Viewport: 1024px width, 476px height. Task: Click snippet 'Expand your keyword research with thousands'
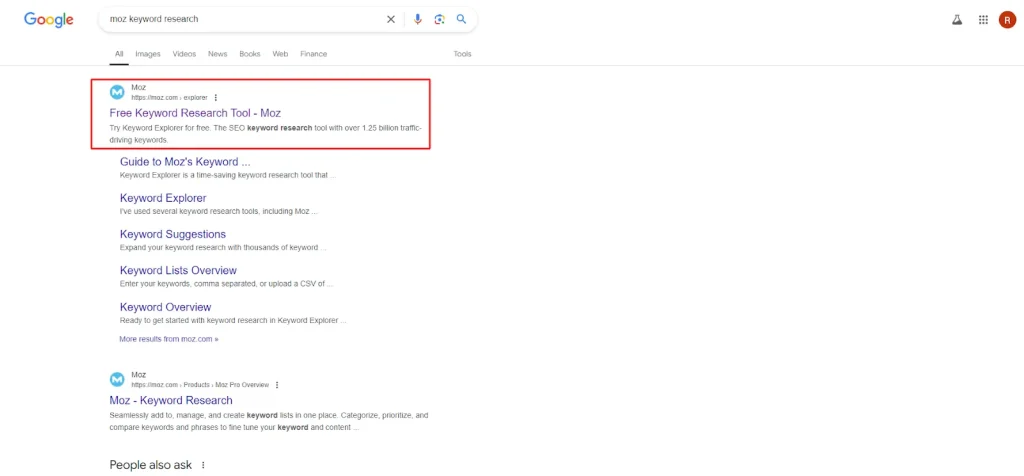[x=223, y=248]
